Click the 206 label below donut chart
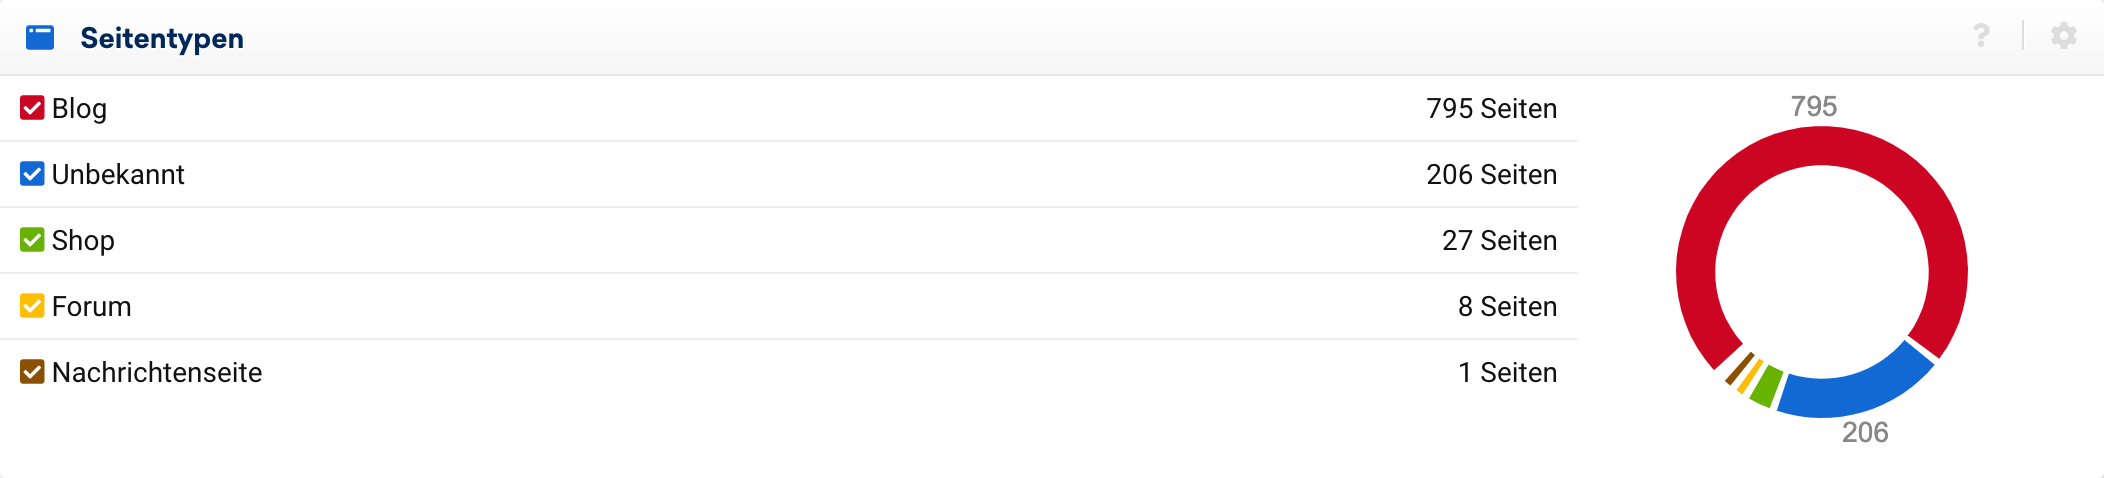This screenshot has width=2104, height=478. click(x=1865, y=432)
